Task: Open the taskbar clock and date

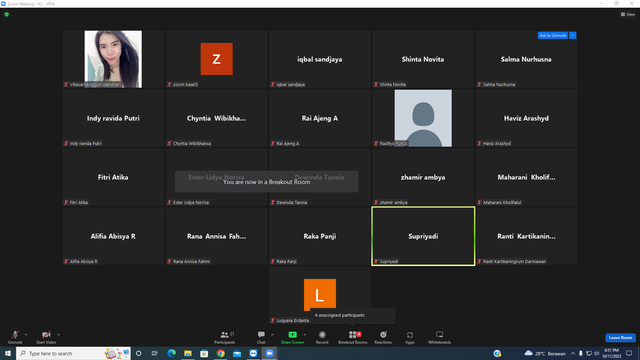Action: (x=611, y=353)
